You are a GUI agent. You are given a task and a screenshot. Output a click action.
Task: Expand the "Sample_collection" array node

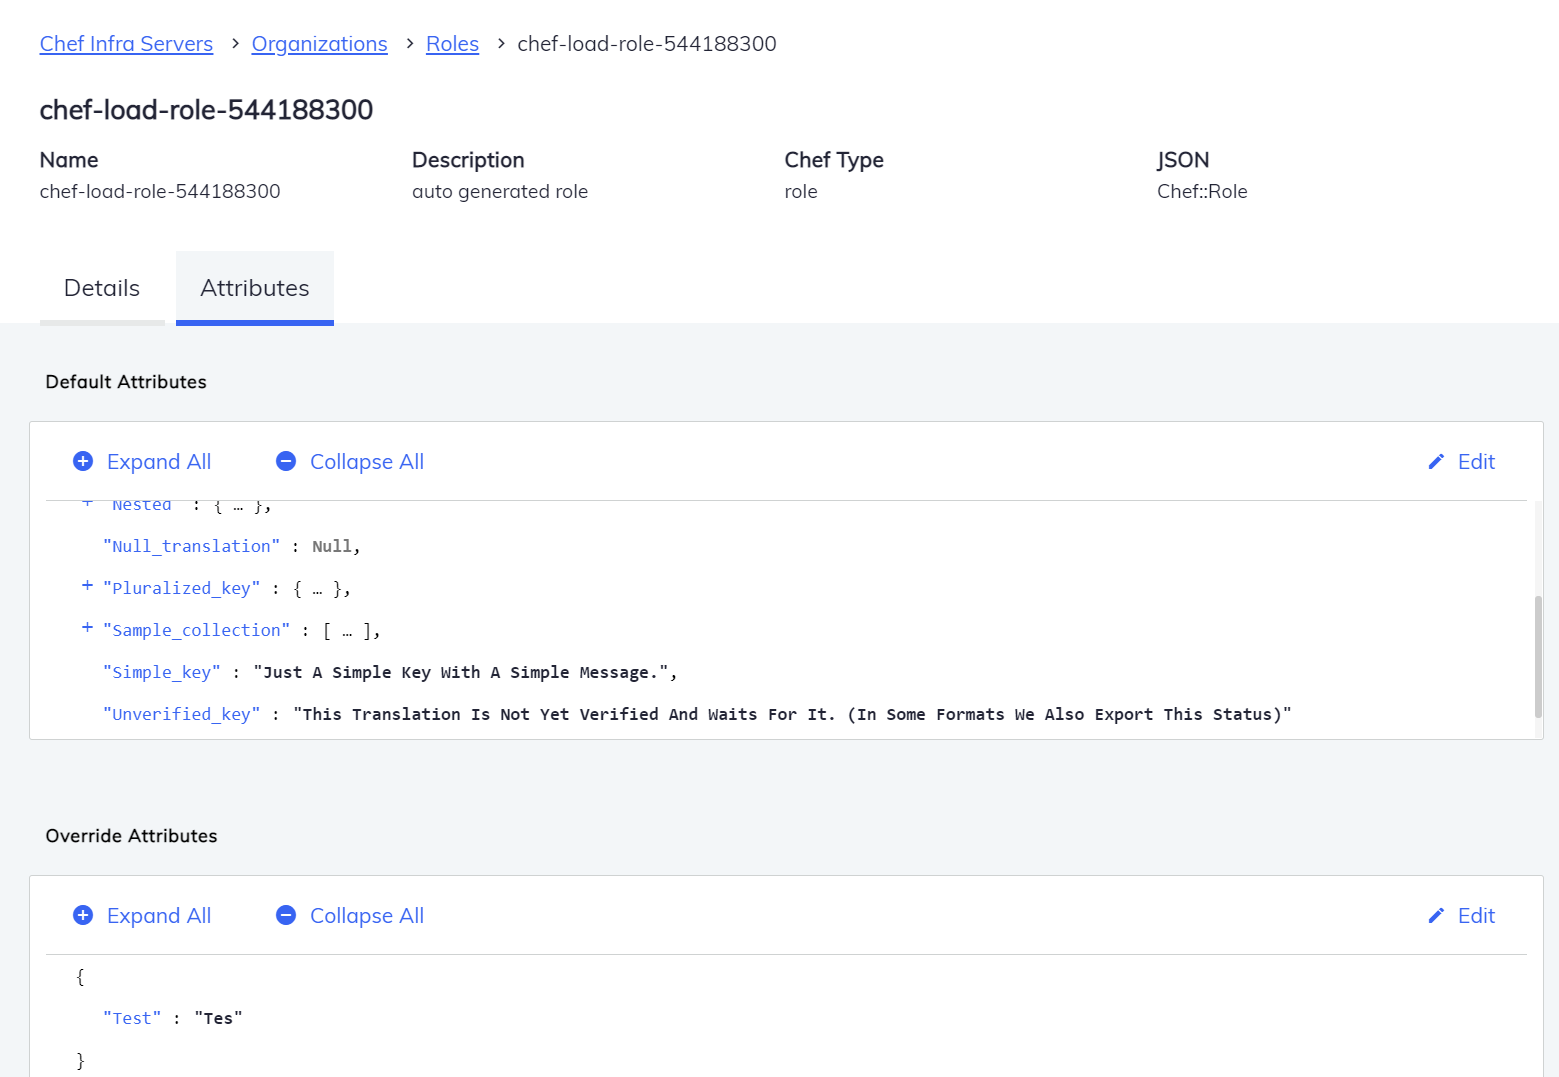[x=87, y=628]
